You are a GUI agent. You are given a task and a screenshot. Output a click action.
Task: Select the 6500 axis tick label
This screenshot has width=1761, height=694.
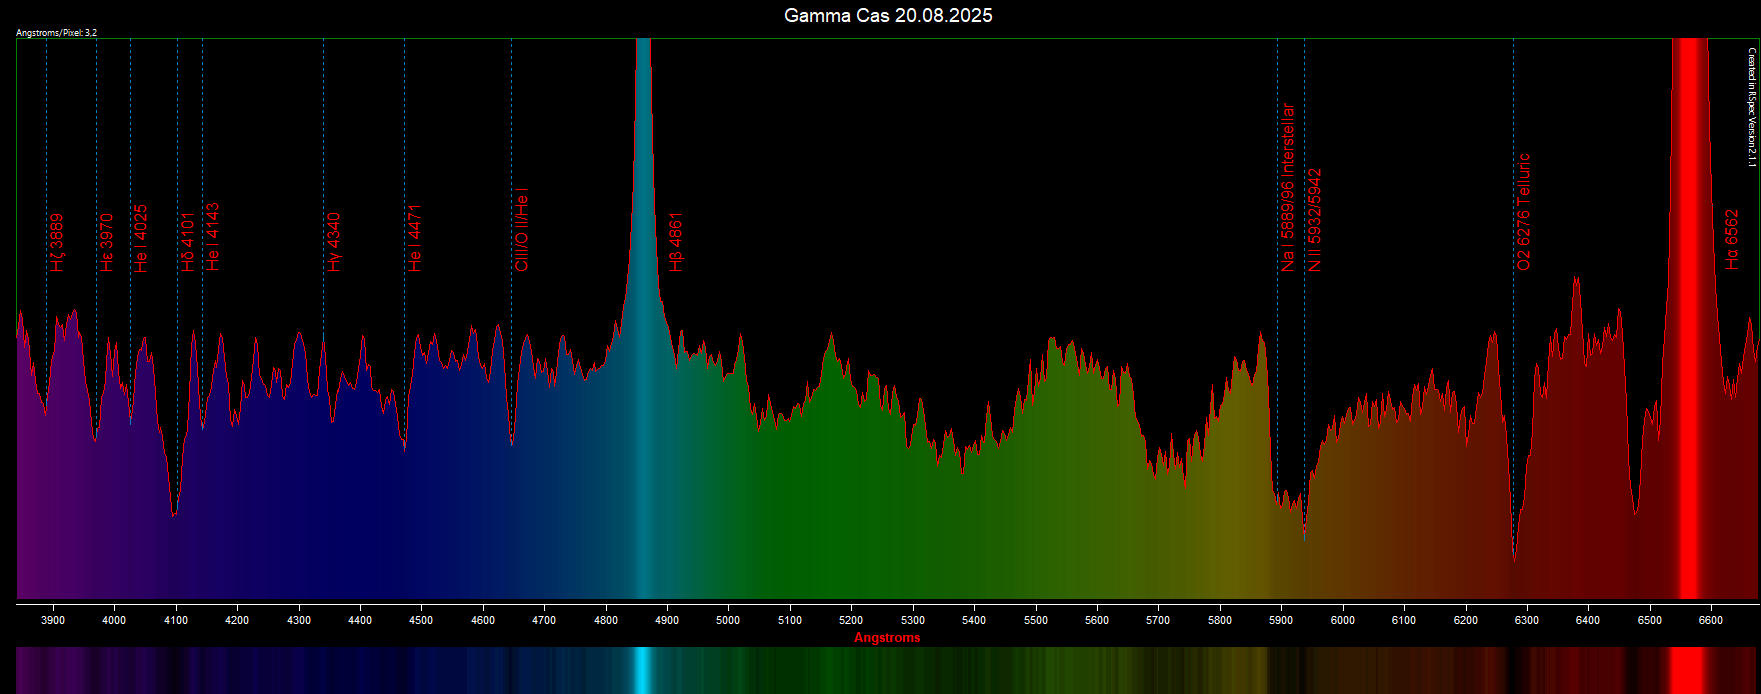1650,620
